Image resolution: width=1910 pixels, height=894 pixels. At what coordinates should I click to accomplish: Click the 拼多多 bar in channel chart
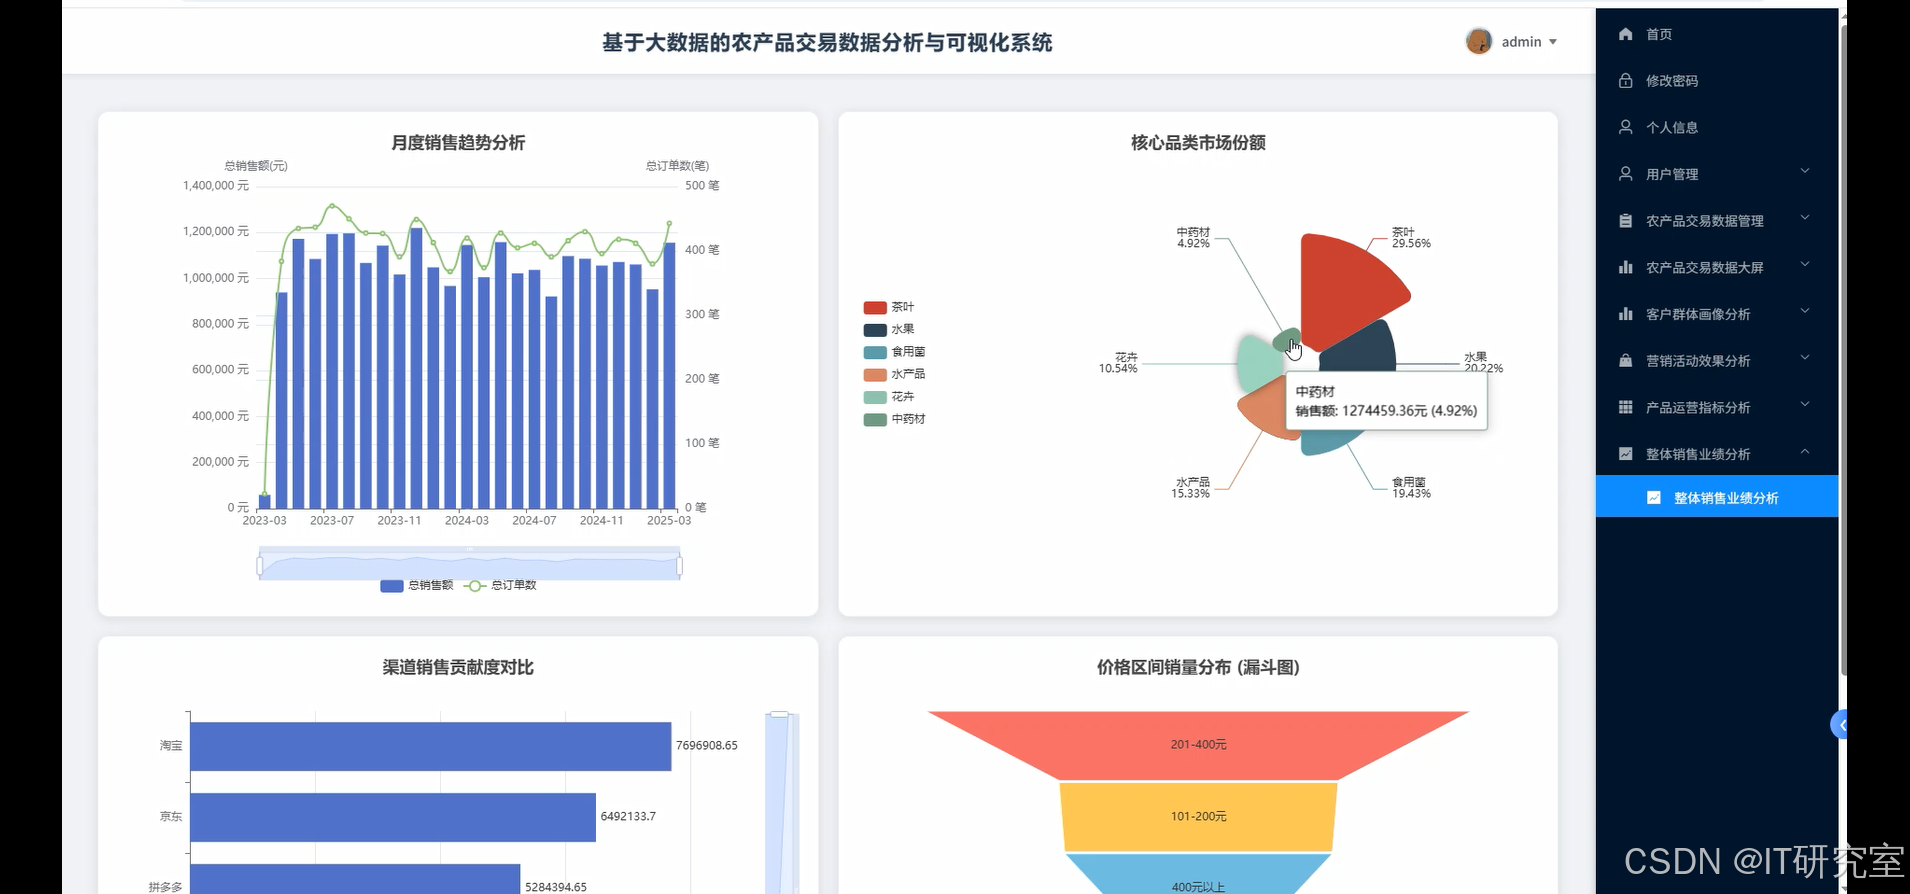(355, 880)
